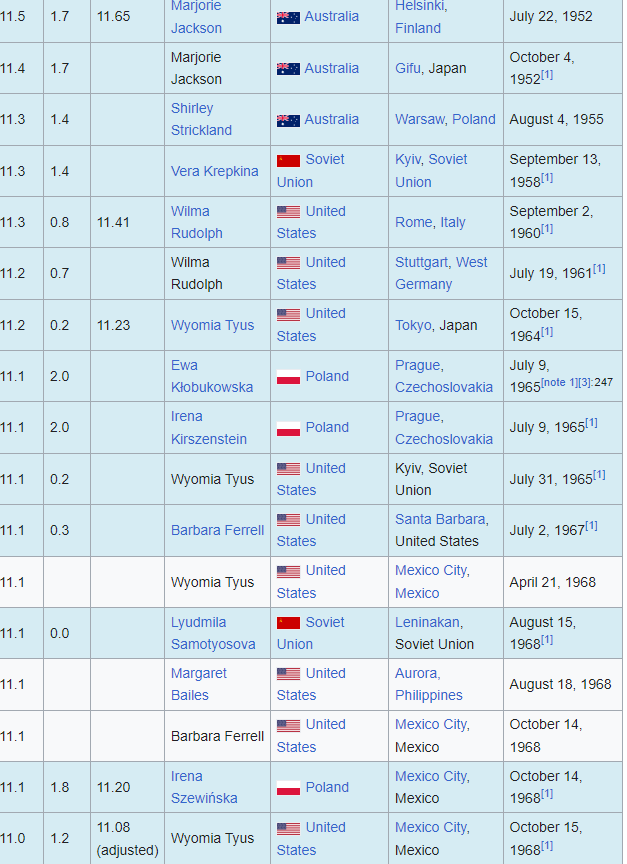Open Poland country link beside Ewa Kłobukowska

[327, 376]
